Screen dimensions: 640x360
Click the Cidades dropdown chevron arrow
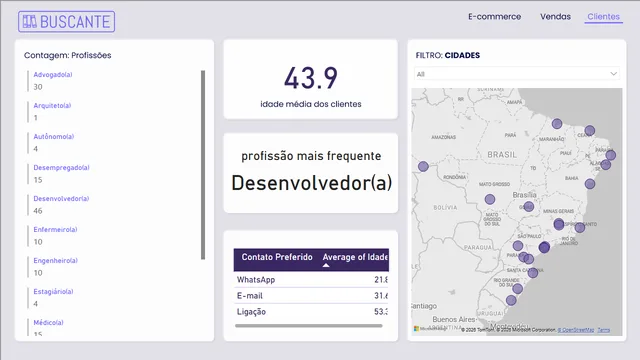click(x=613, y=74)
